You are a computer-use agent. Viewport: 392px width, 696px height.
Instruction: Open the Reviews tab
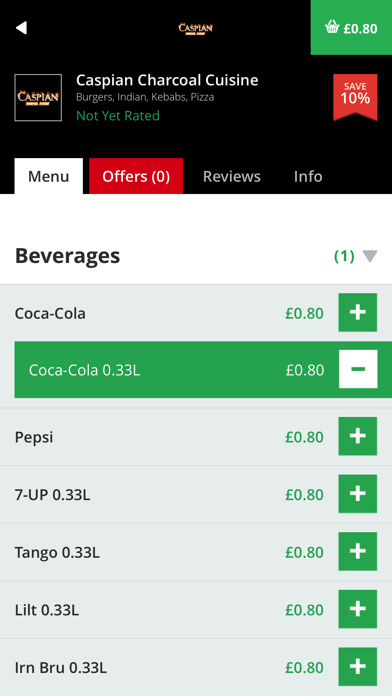(232, 176)
